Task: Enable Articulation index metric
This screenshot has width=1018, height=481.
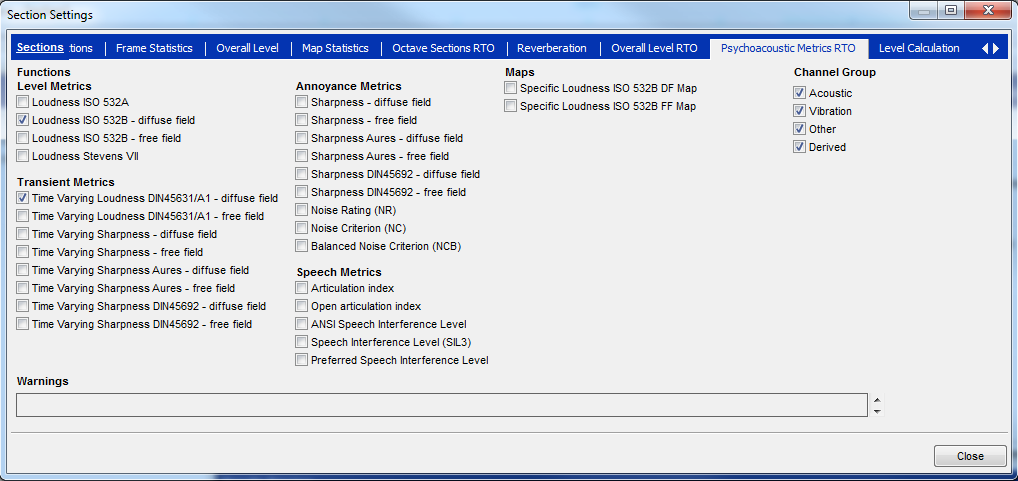Action: 302,288
